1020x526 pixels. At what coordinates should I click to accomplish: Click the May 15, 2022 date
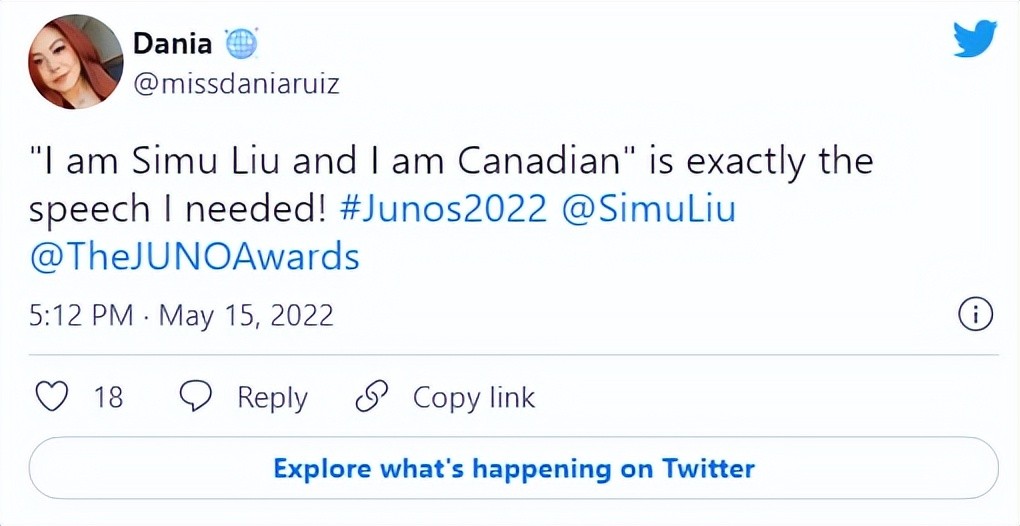tap(246, 316)
